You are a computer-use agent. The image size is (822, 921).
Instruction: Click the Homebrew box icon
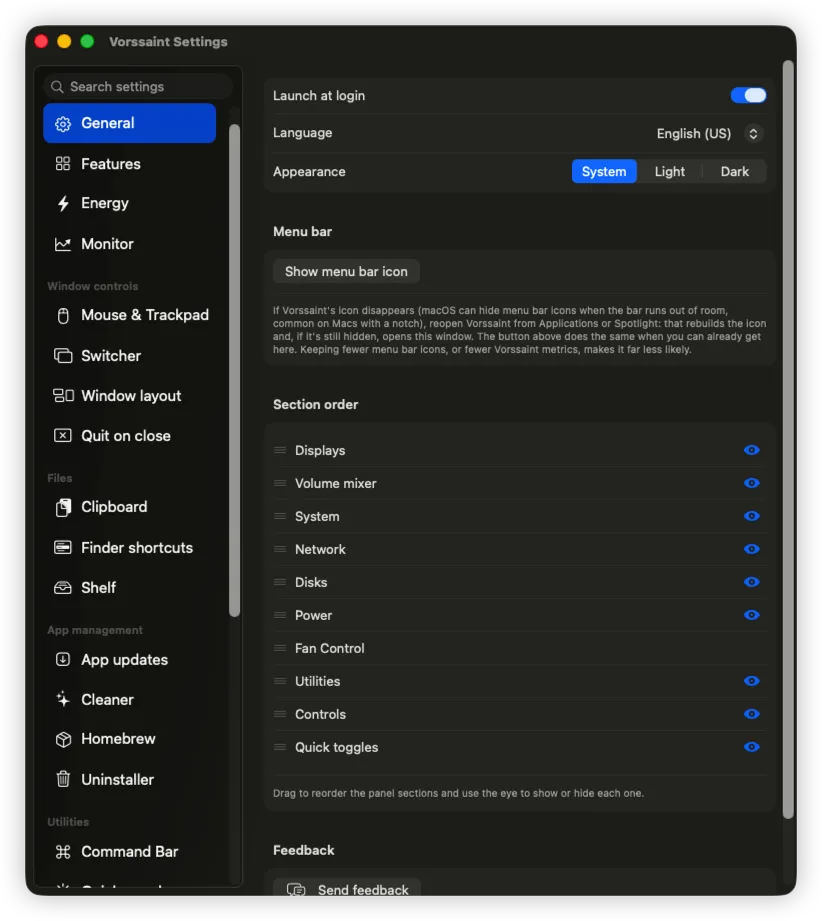[63, 740]
